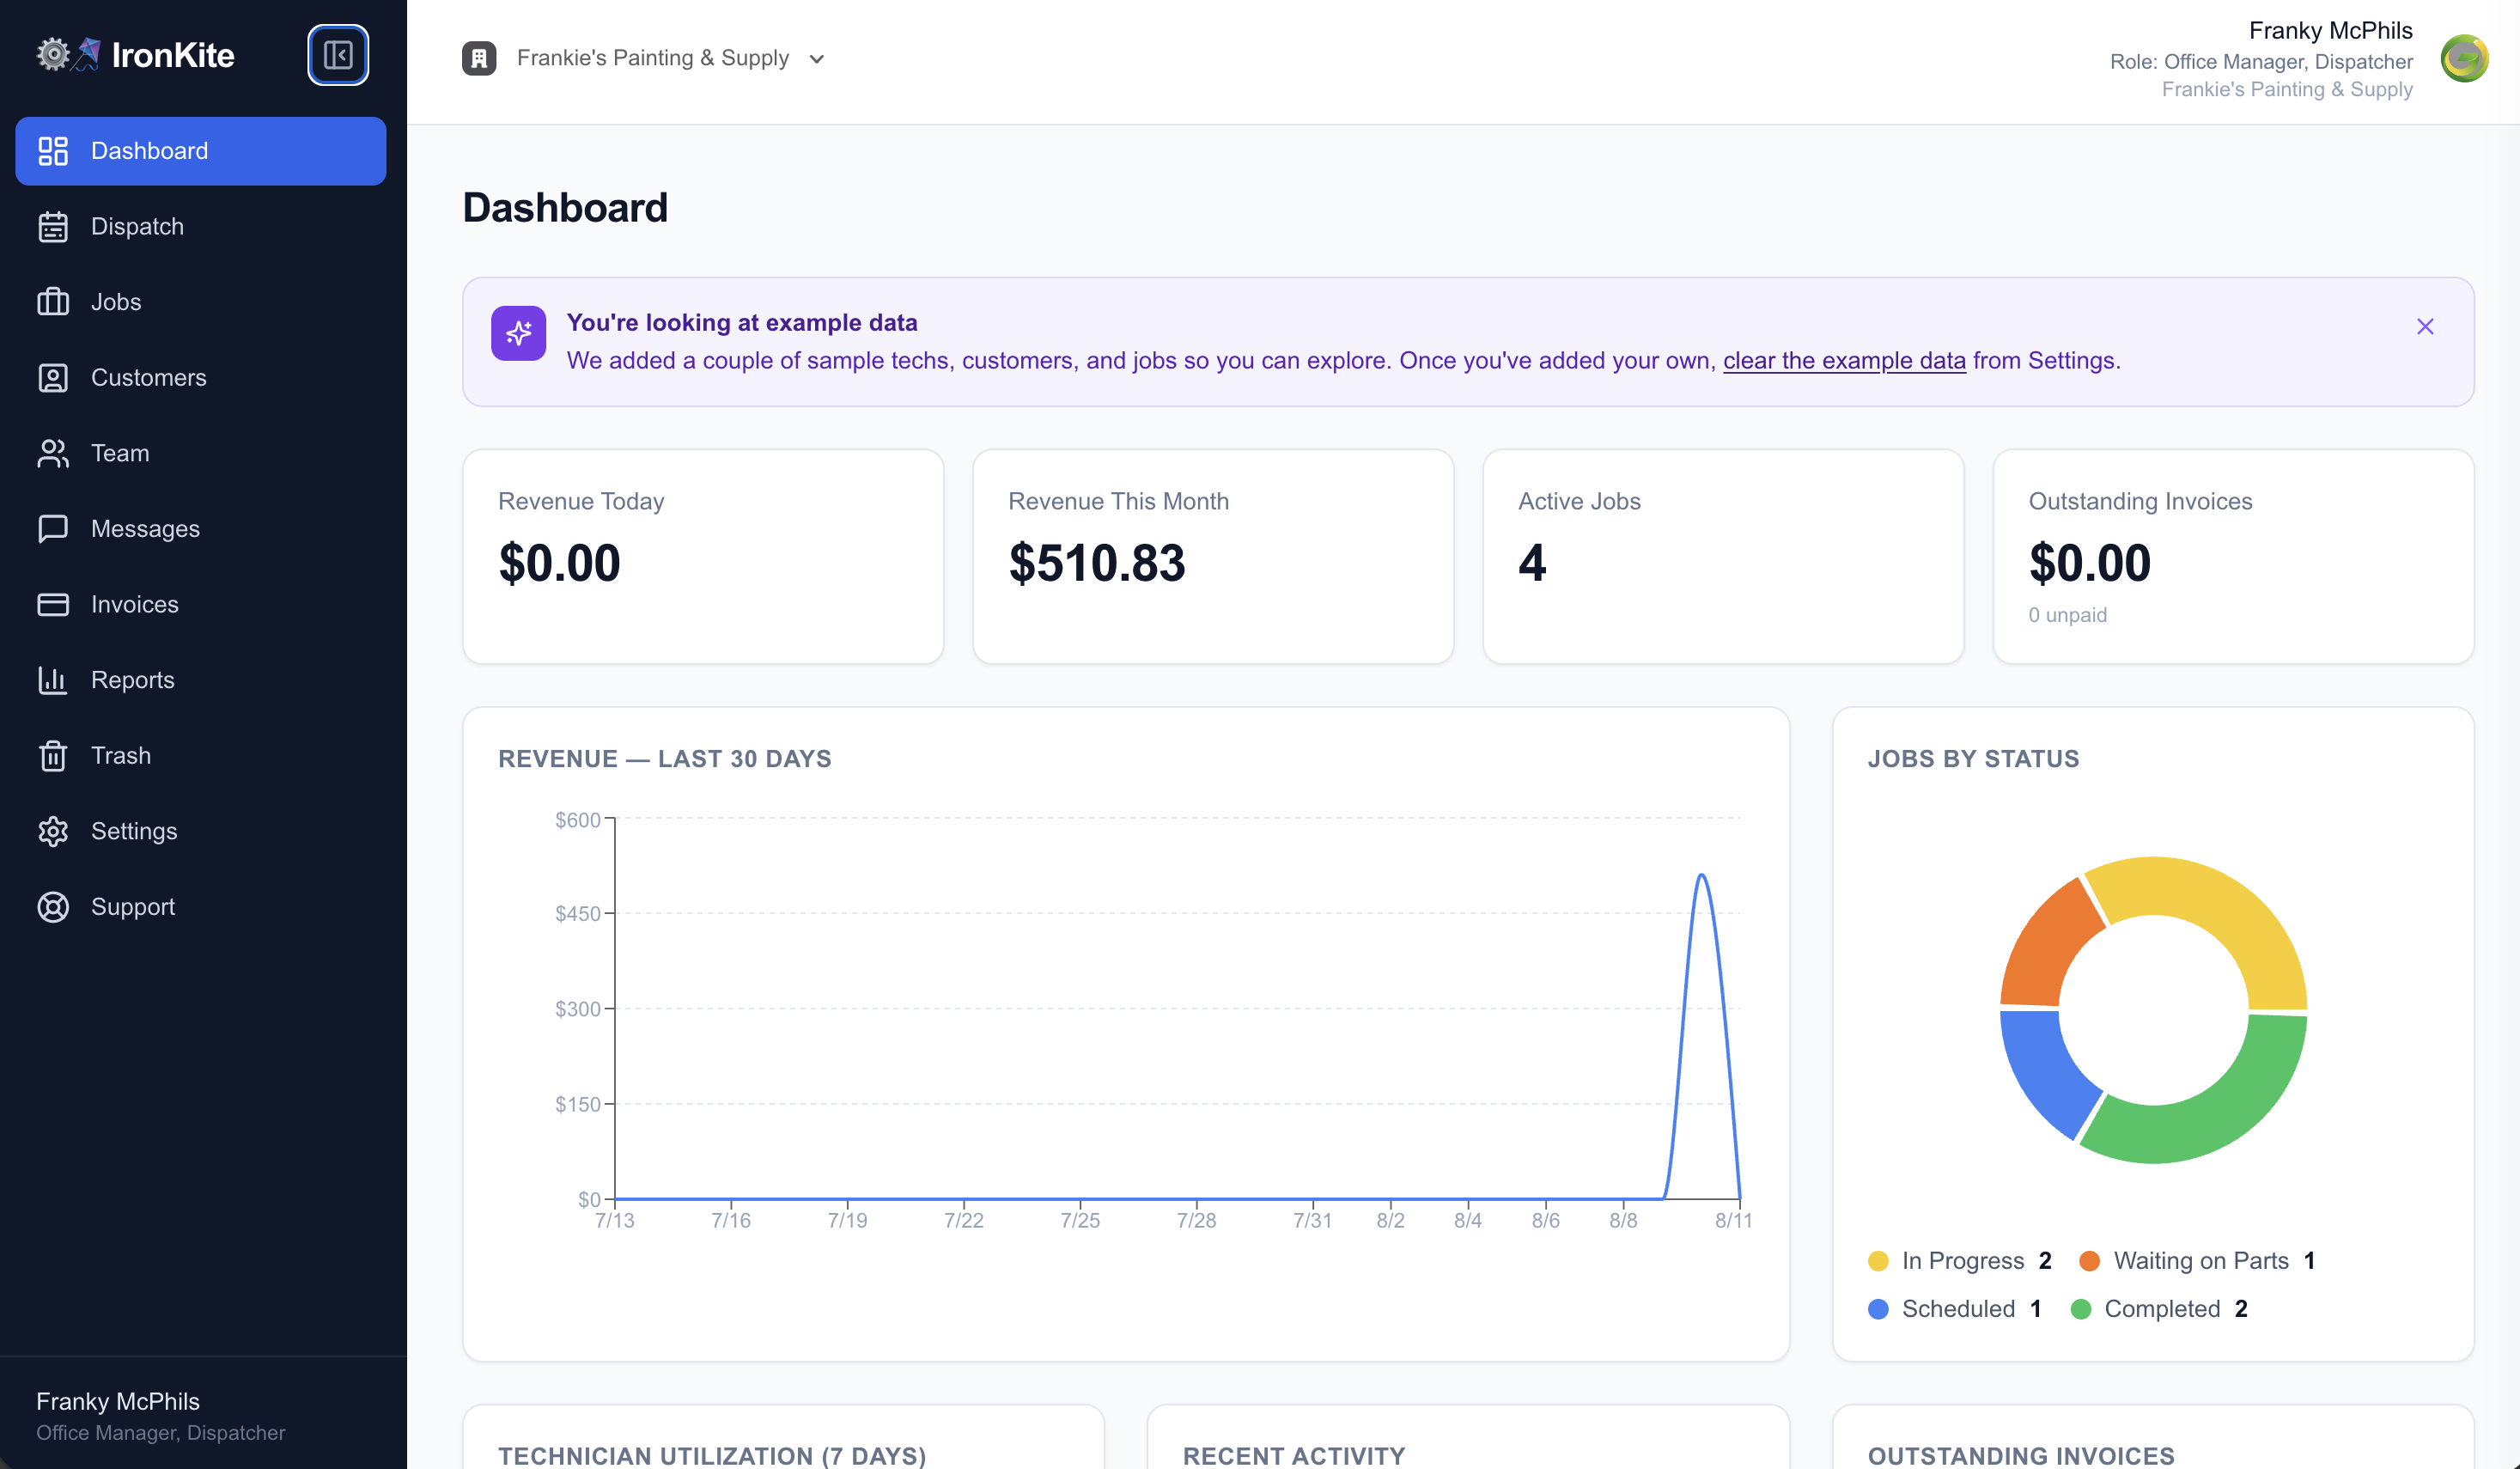Select the Team people icon
The width and height of the screenshot is (2520, 1469).
click(x=53, y=453)
